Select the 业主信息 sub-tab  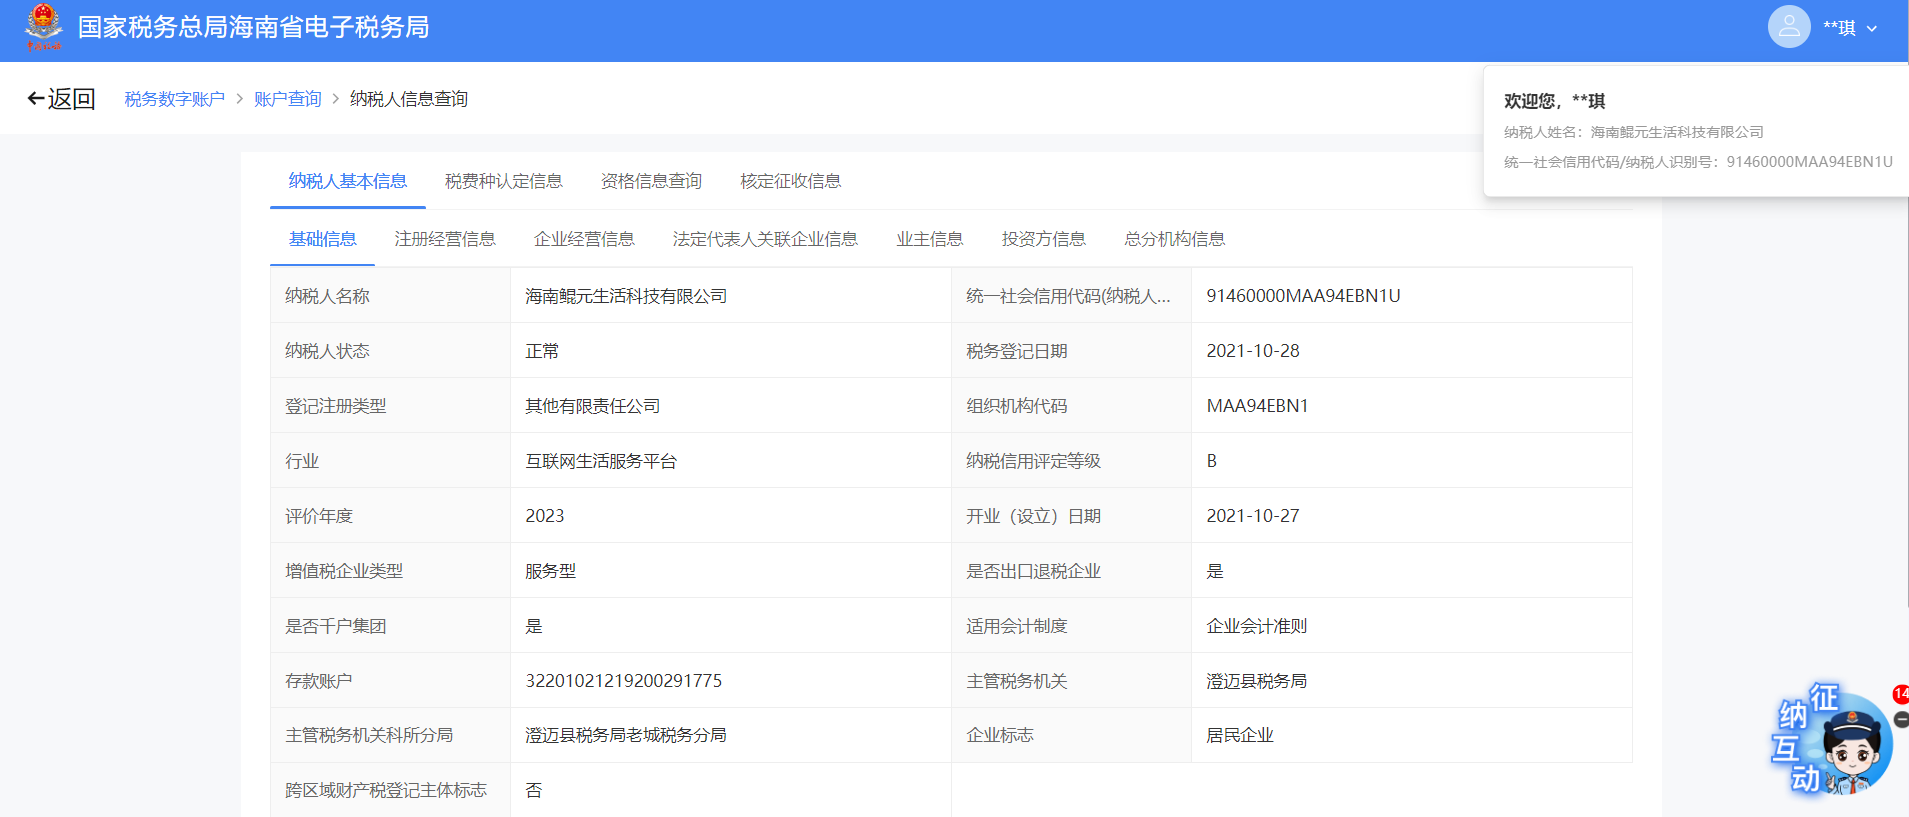click(929, 239)
